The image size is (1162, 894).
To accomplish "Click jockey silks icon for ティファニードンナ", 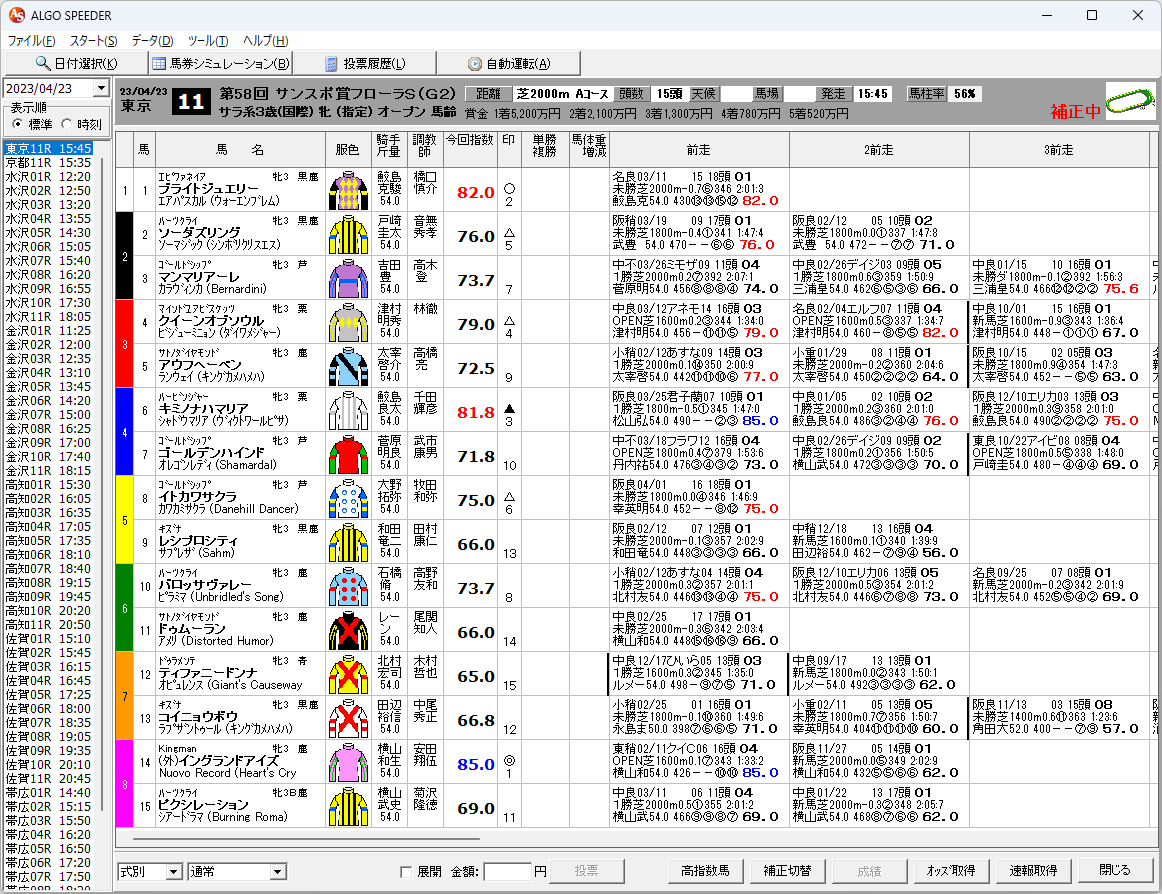I will [x=348, y=675].
